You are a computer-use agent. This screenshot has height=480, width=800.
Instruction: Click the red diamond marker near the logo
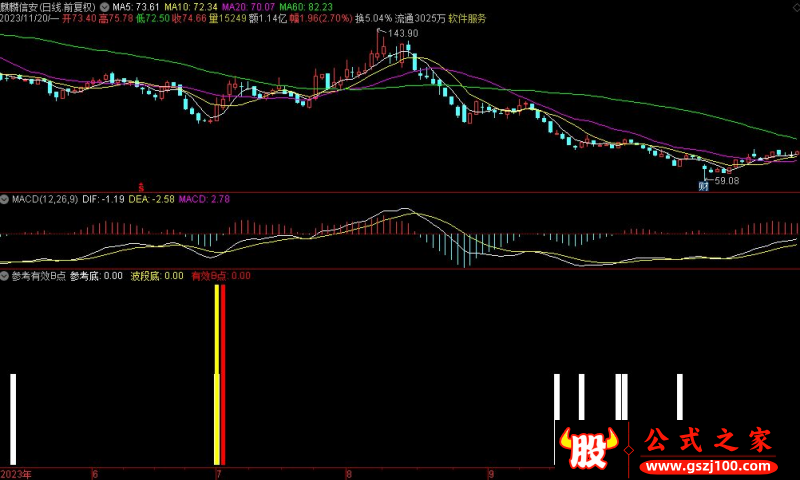[629, 450]
